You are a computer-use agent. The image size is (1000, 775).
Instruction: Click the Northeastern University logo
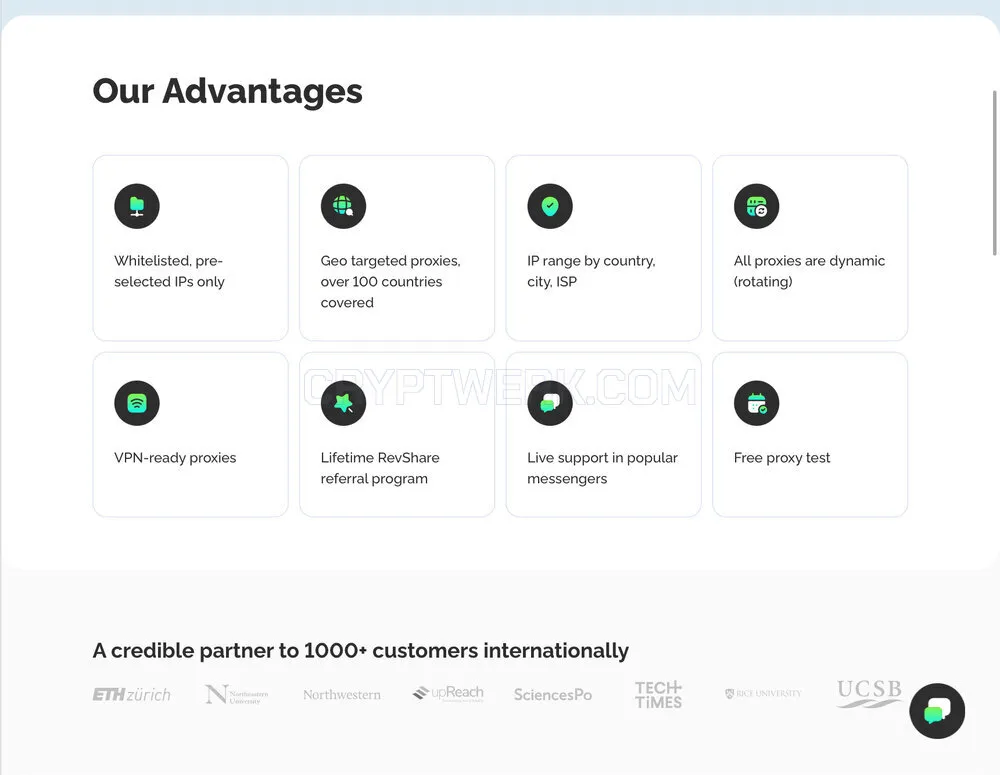coord(237,694)
